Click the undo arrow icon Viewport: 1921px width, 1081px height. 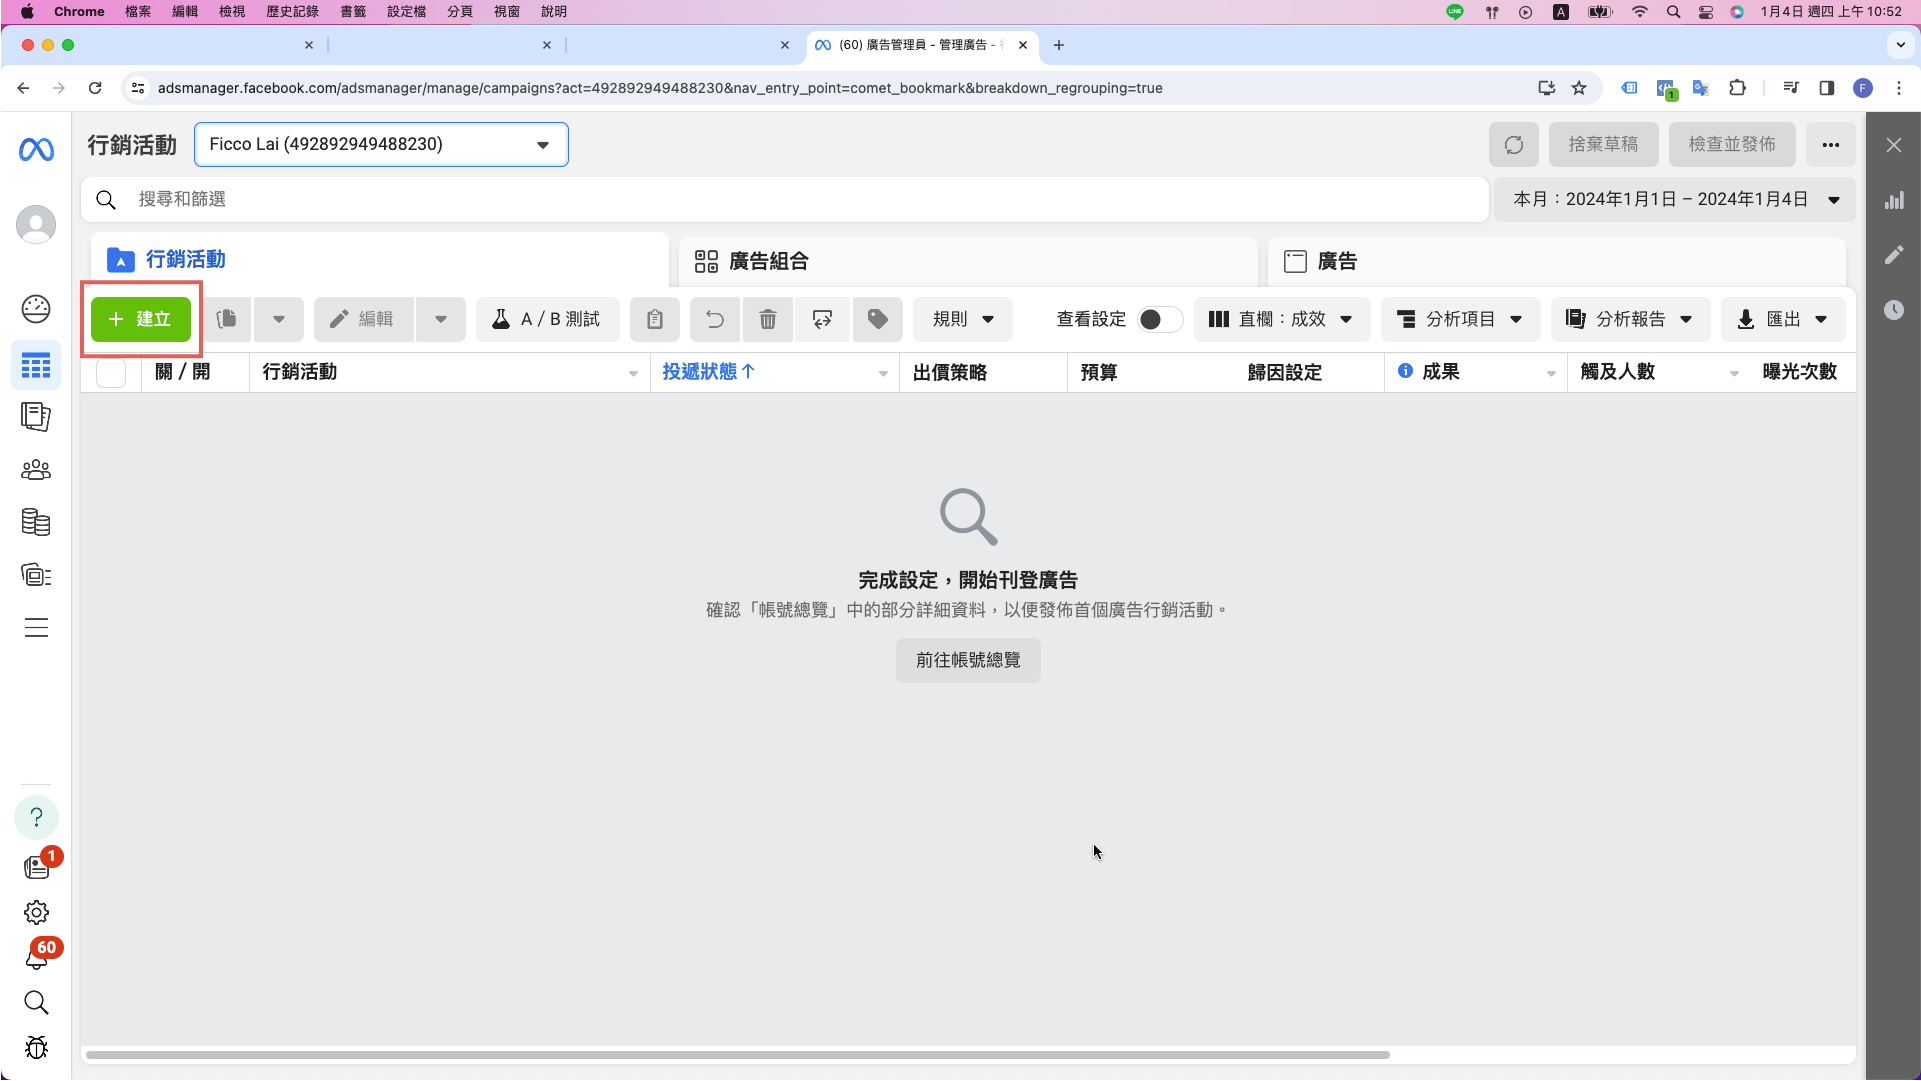(715, 320)
